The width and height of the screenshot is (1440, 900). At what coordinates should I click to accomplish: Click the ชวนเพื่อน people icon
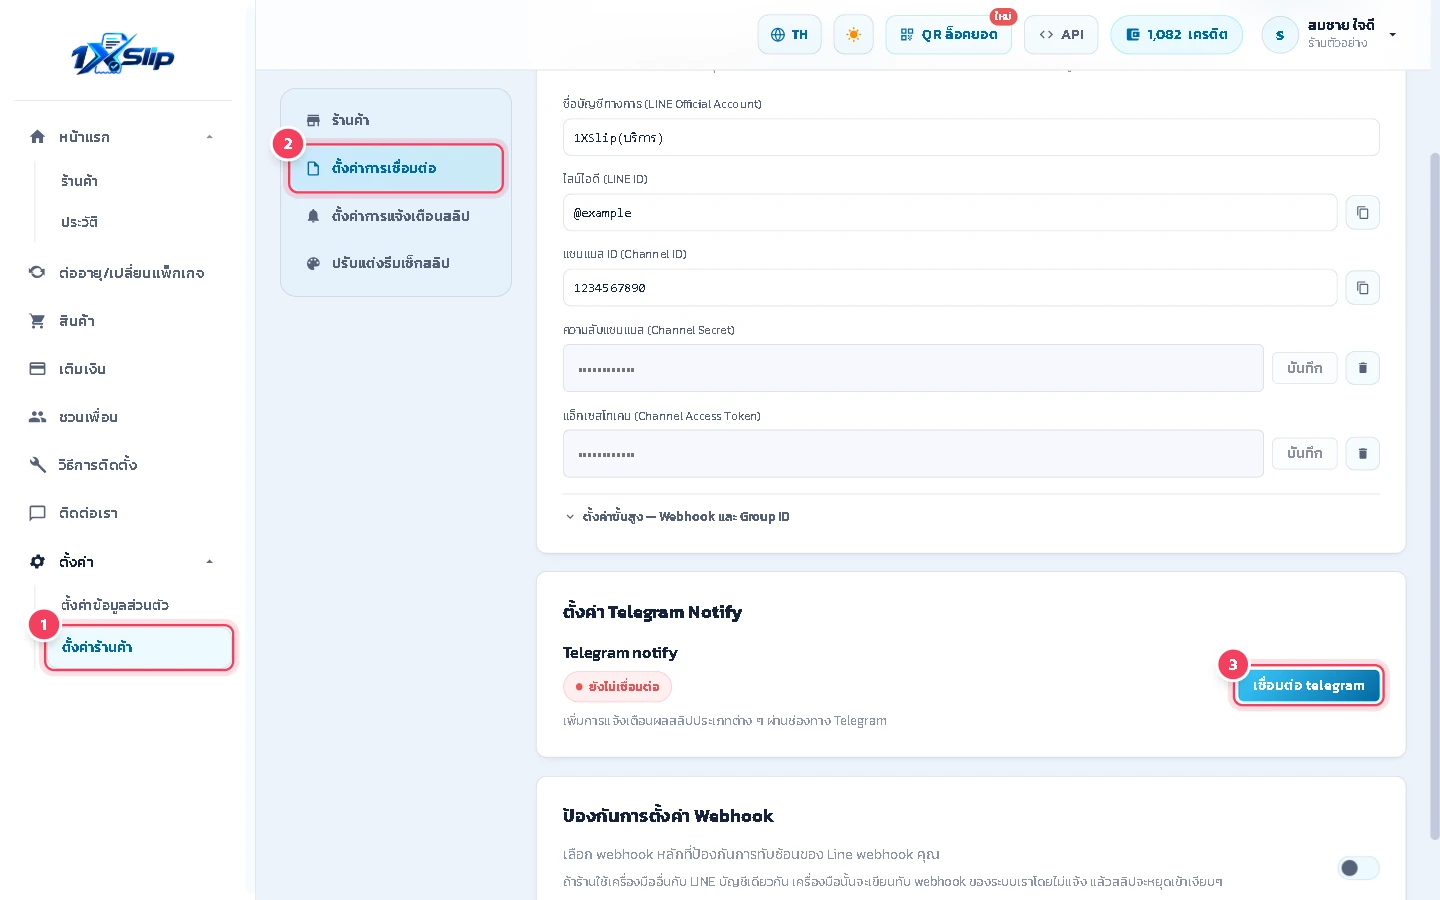tap(37, 417)
